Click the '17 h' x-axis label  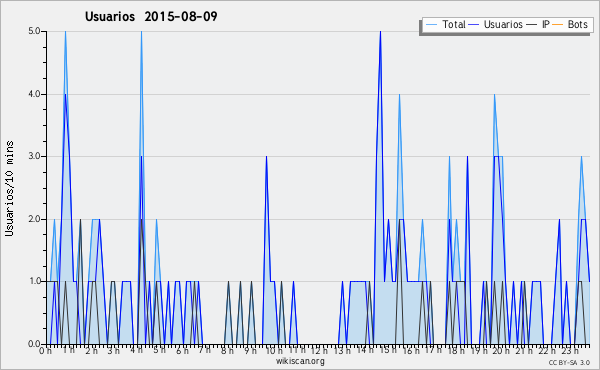(433, 350)
